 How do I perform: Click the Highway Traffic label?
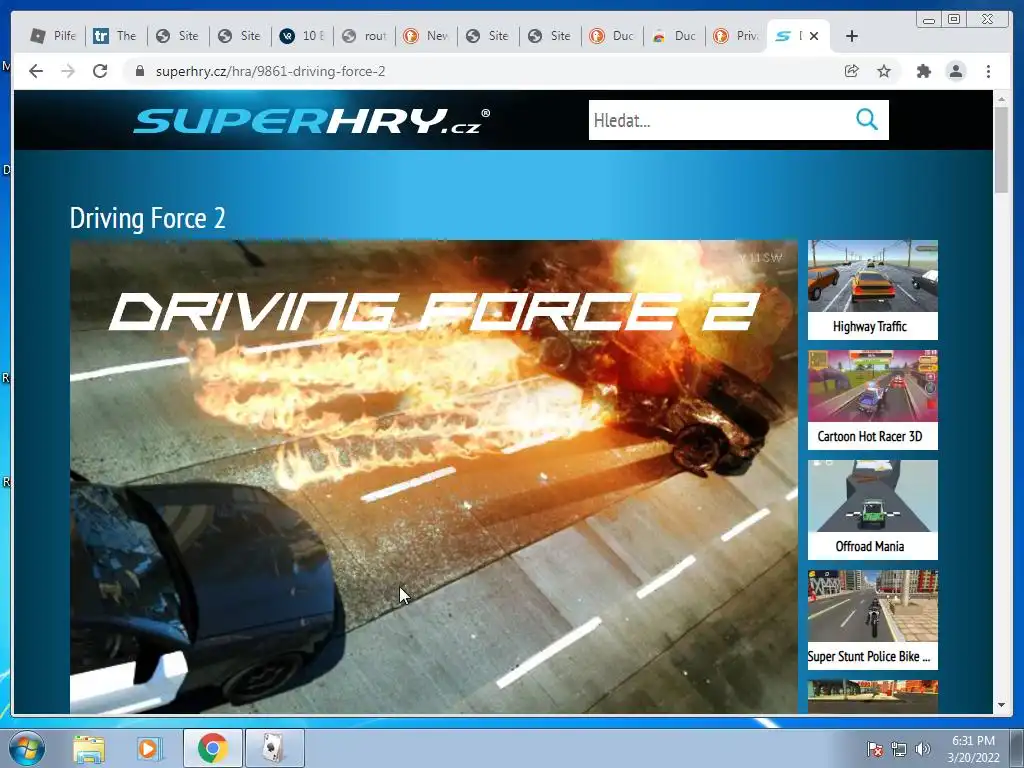870,327
